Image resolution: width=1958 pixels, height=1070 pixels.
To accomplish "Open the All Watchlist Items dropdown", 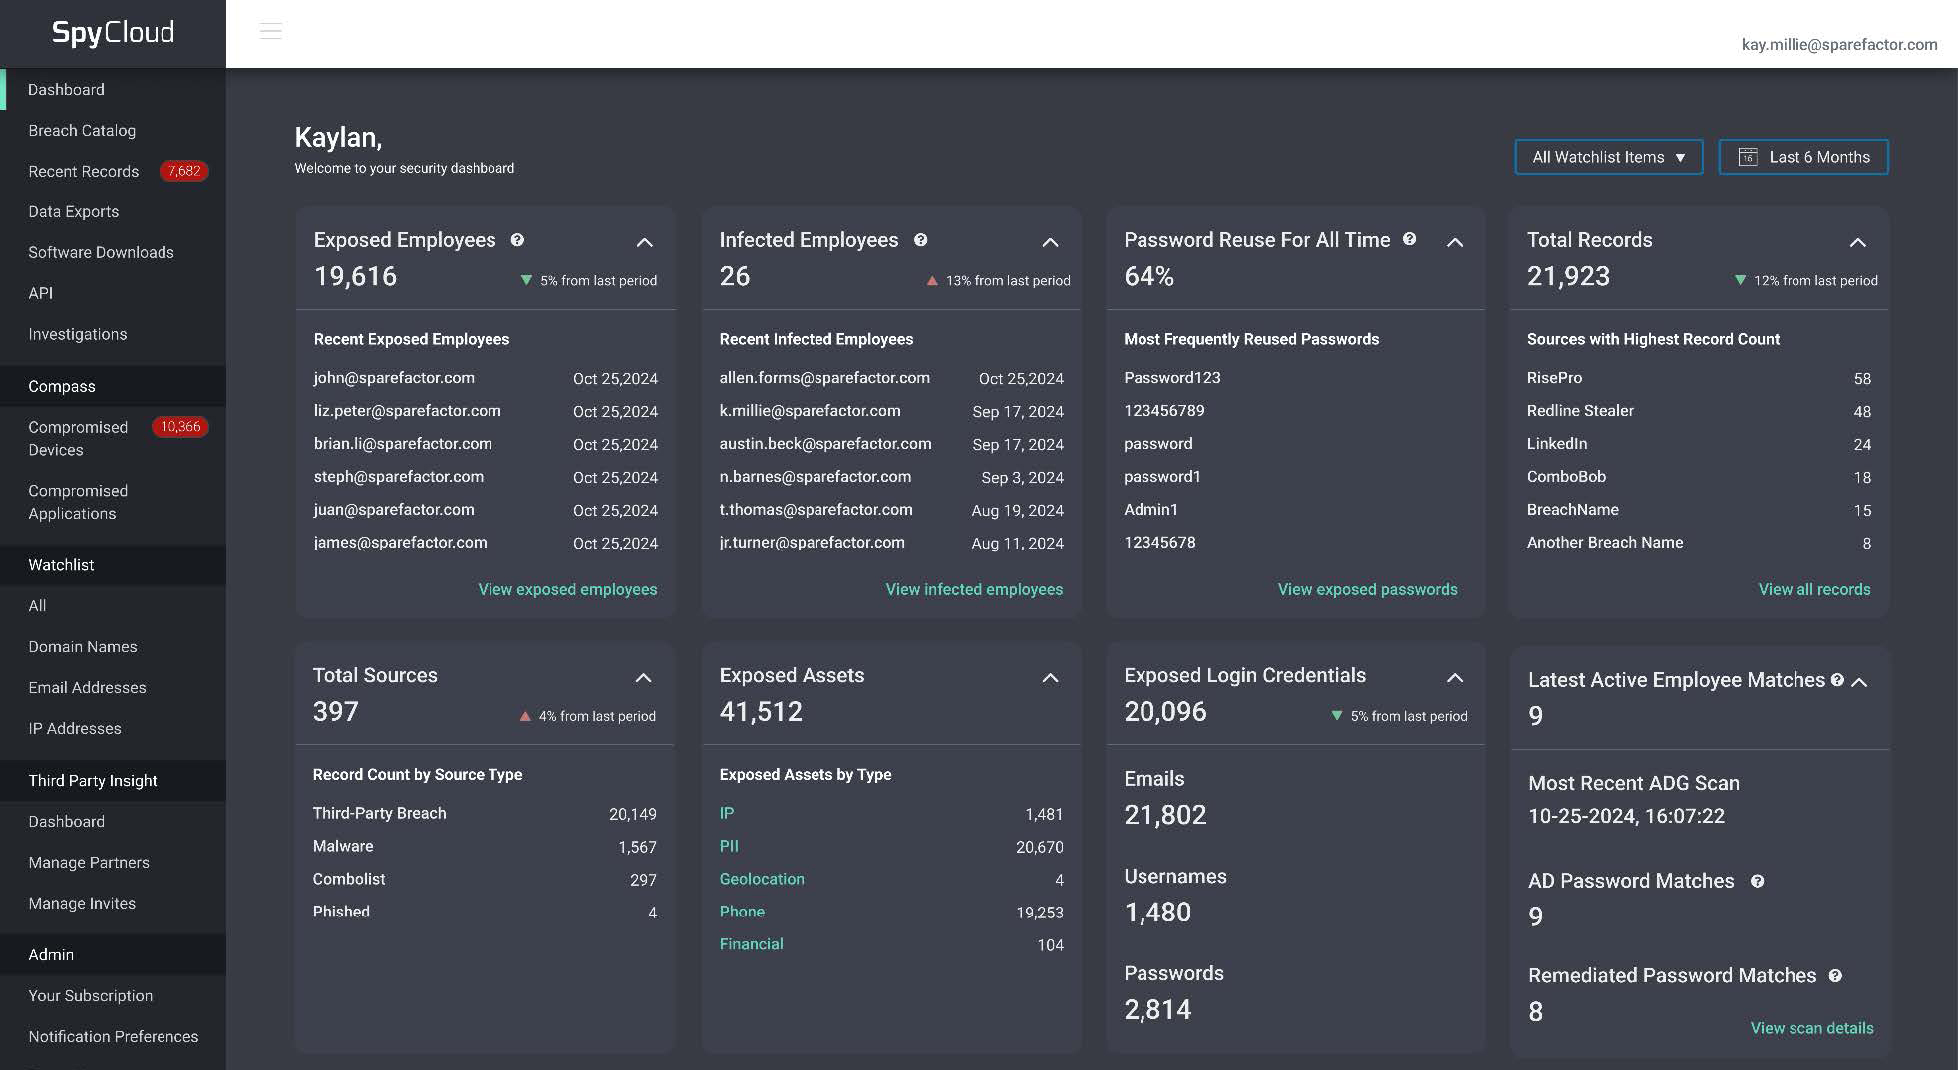I will [1608, 157].
